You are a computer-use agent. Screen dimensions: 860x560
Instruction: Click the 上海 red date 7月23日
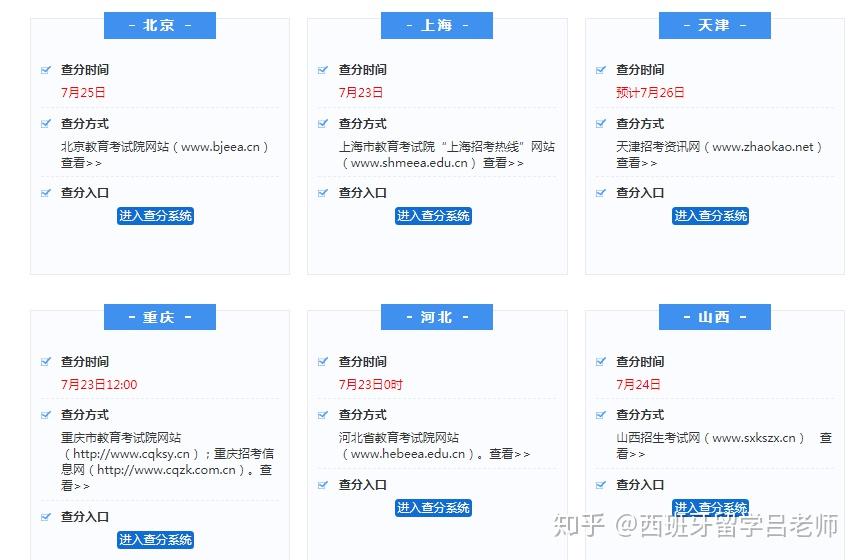coord(360,92)
